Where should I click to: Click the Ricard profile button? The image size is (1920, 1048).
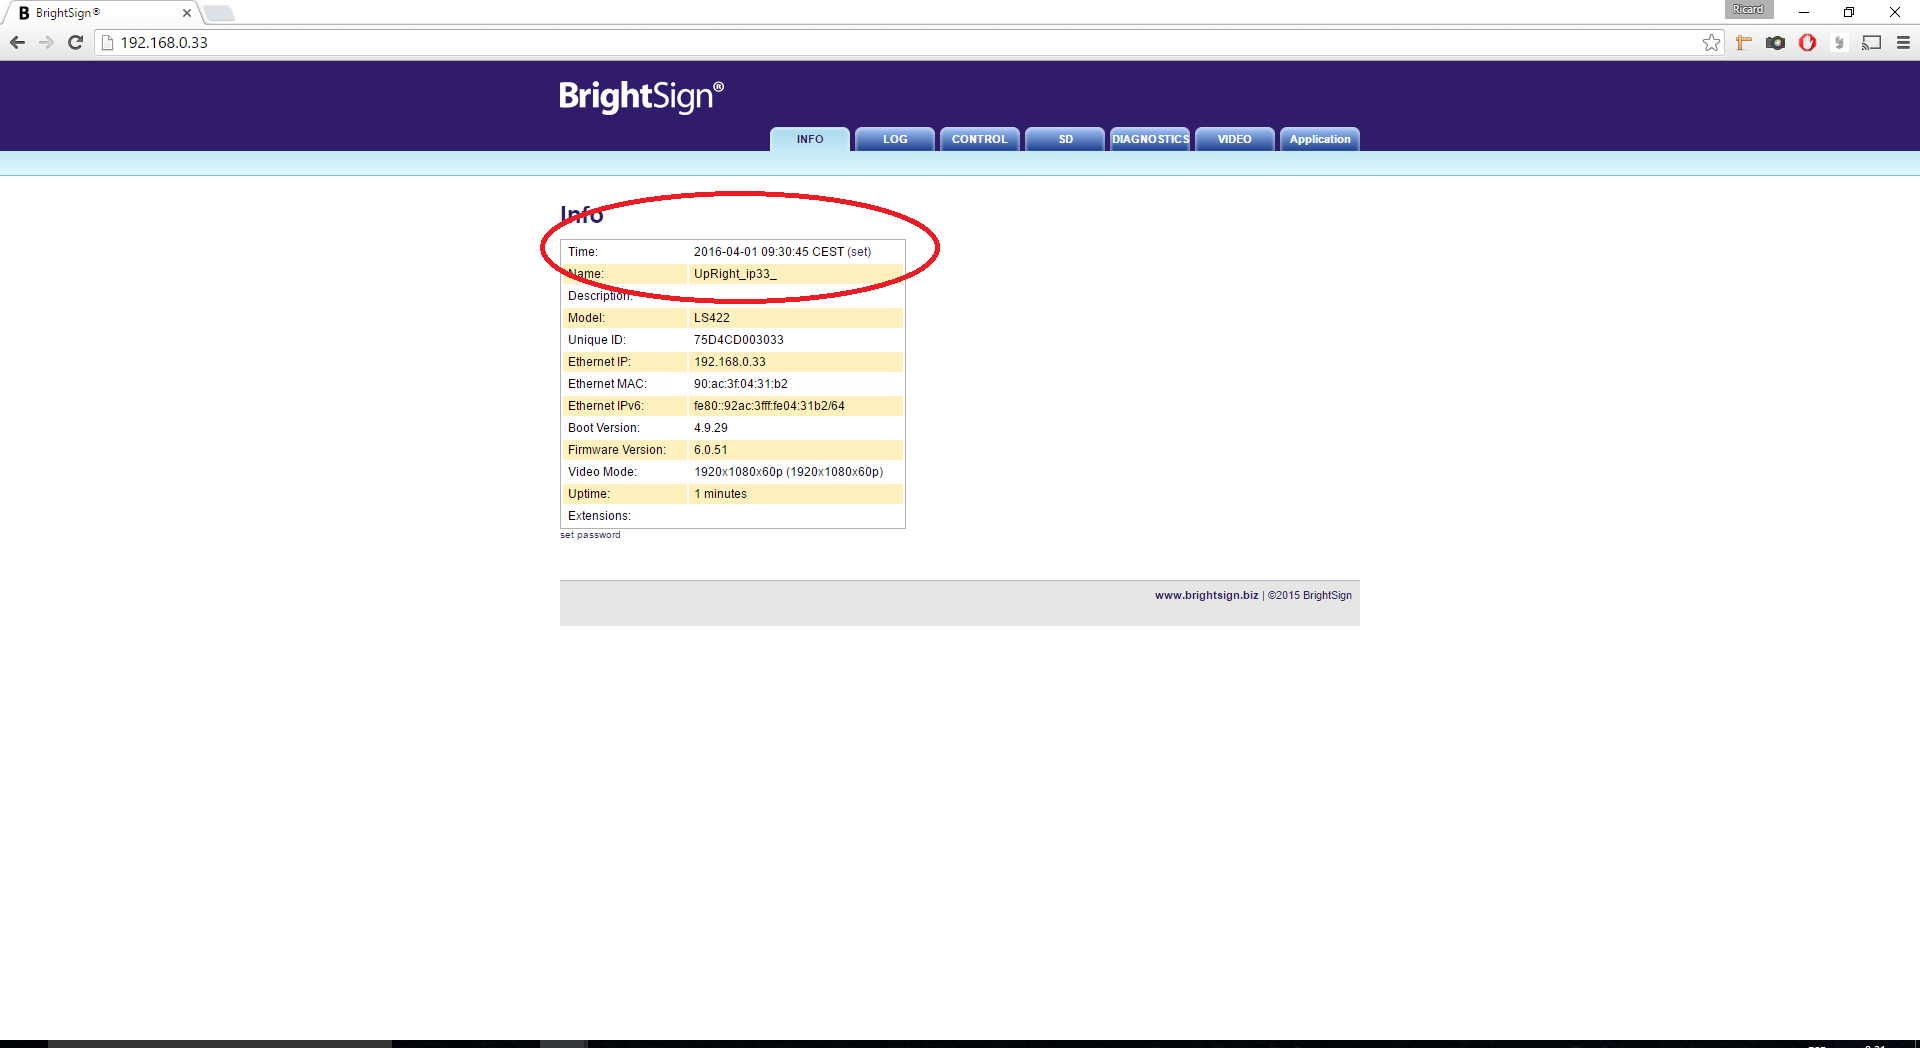(x=1748, y=9)
